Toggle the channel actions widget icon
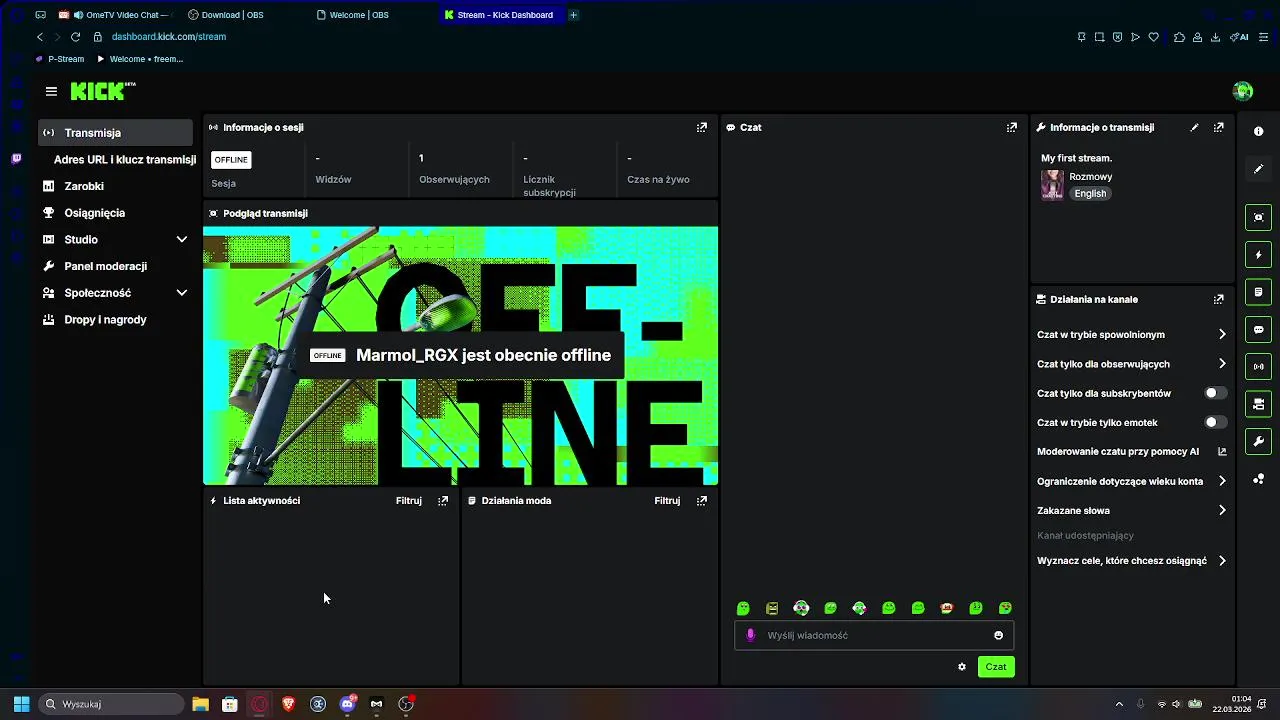Image resolution: width=1280 pixels, height=720 pixels. 1259,404
